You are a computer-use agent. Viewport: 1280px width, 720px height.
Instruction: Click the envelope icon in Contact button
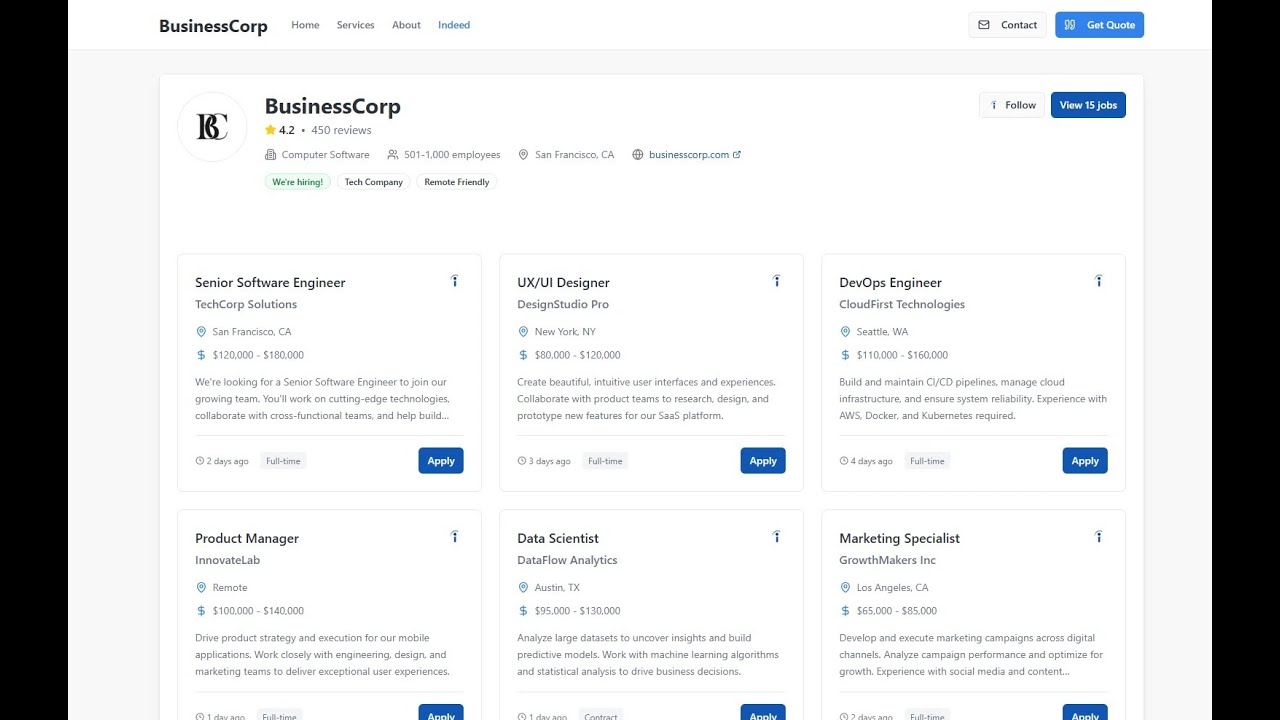pyautogui.click(x=984, y=25)
